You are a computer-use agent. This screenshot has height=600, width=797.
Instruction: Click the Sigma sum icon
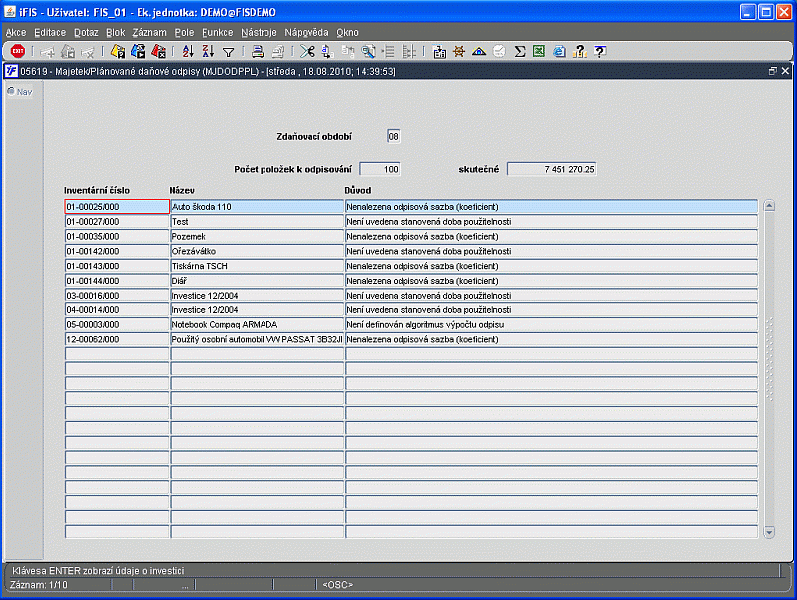tap(519, 51)
